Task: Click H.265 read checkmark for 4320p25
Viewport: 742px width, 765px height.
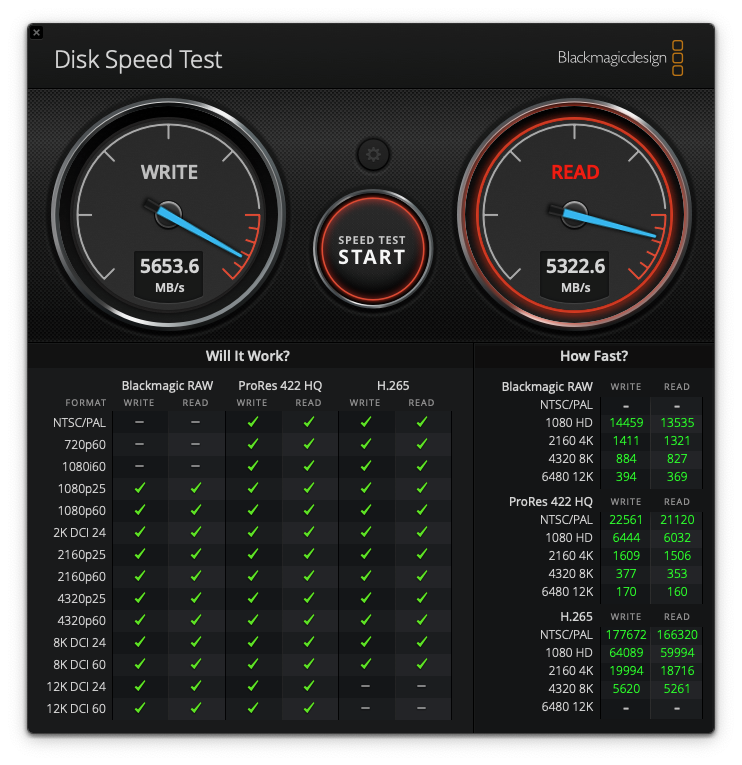Action: coord(422,598)
